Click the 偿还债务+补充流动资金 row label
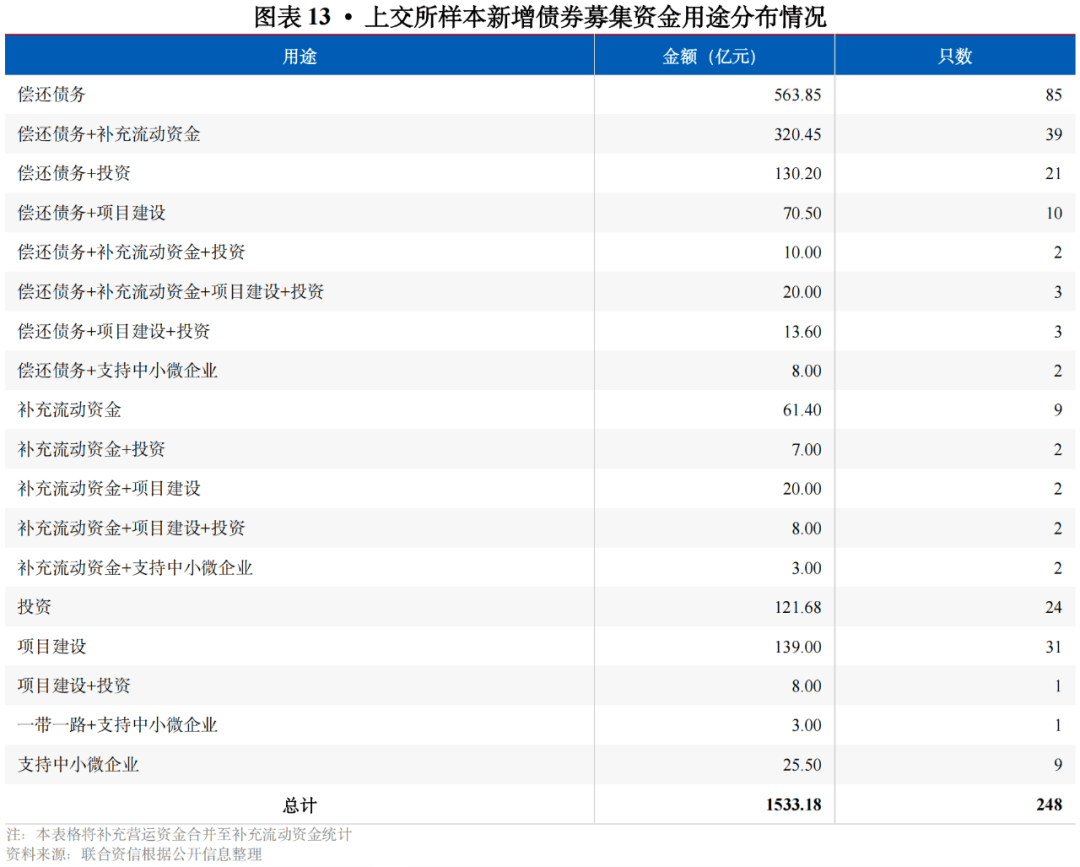Viewport: 1080px width, 867px height. click(x=109, y=134)
